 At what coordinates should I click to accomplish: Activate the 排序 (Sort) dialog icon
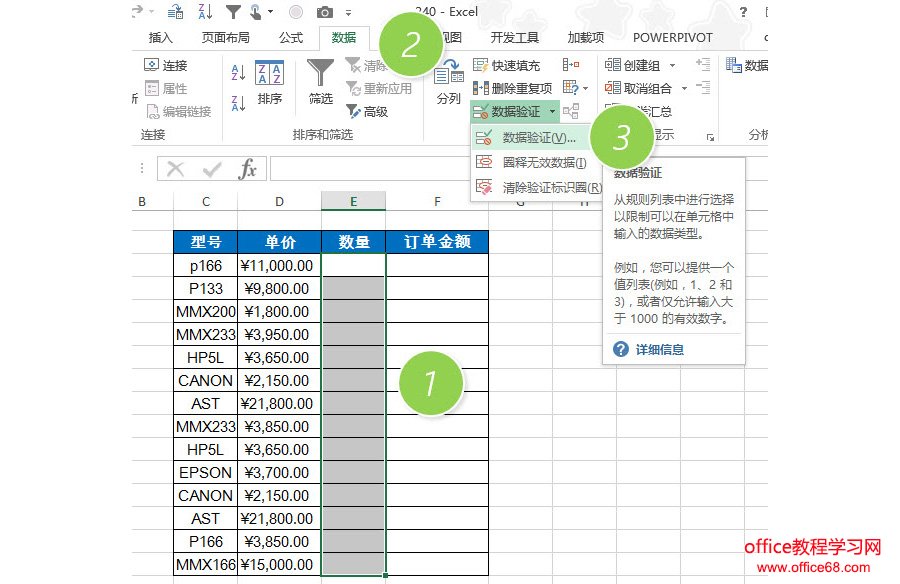click(x=272, y=77)
